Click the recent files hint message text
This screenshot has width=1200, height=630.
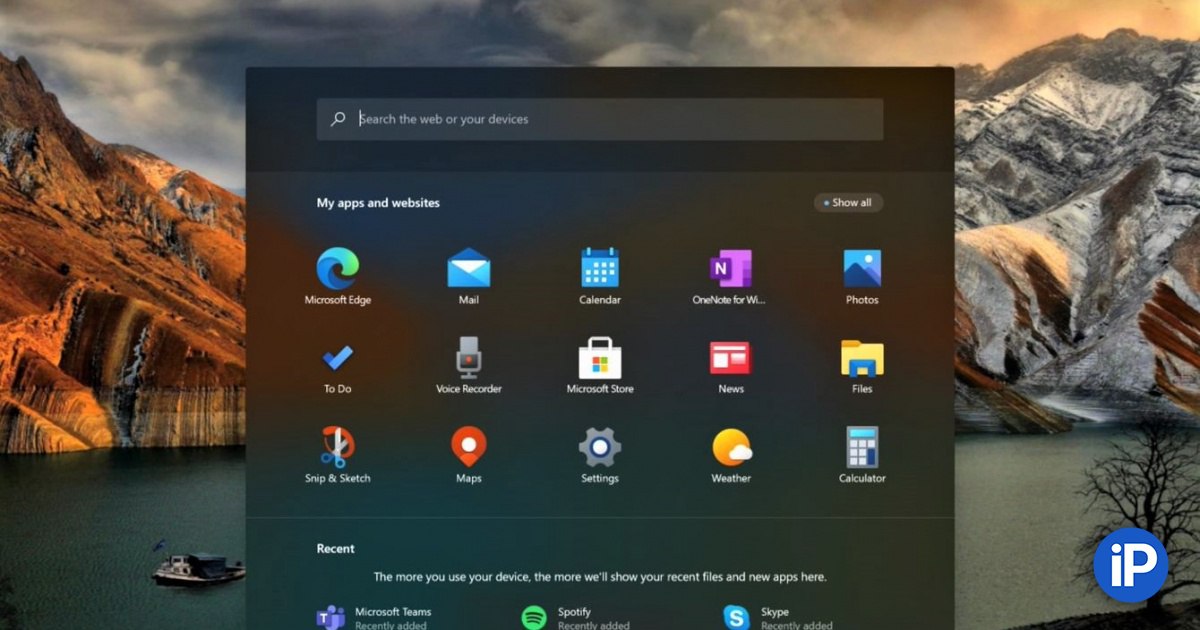click(x=600, y=577)
